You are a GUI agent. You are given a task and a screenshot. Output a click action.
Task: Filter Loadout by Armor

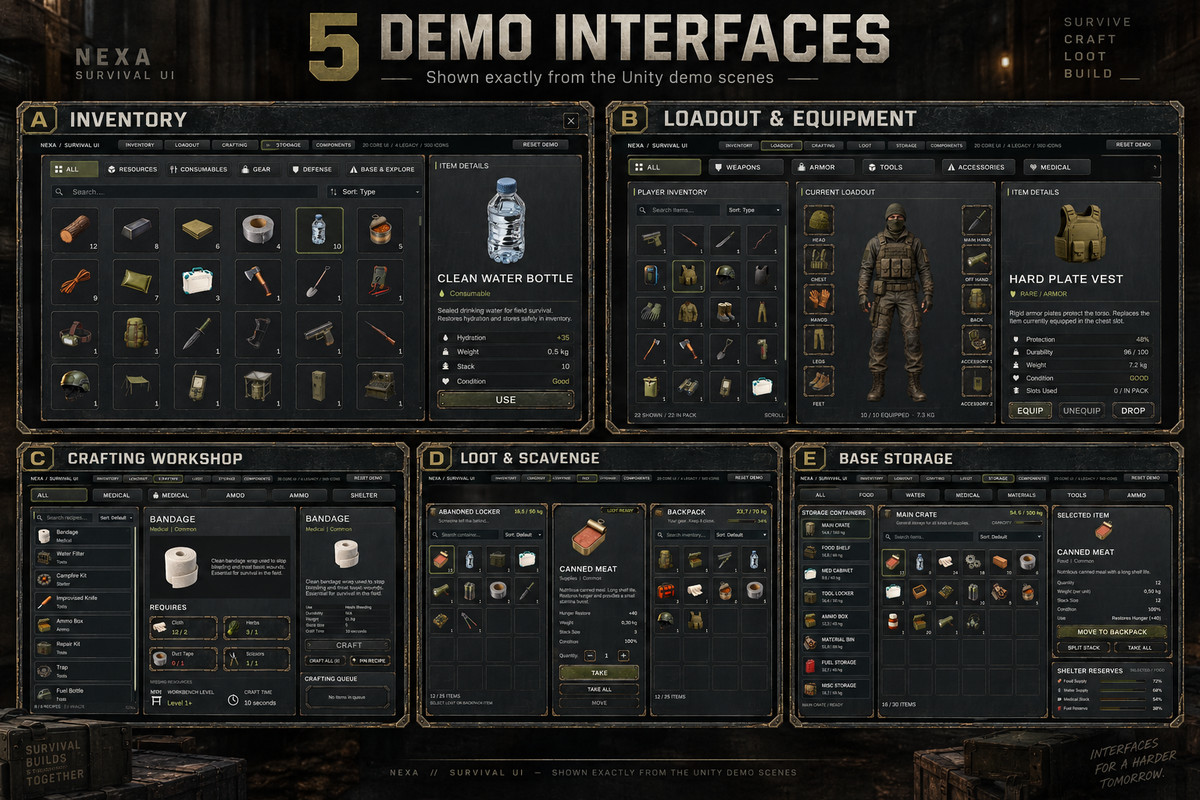[x=824, y=167]
